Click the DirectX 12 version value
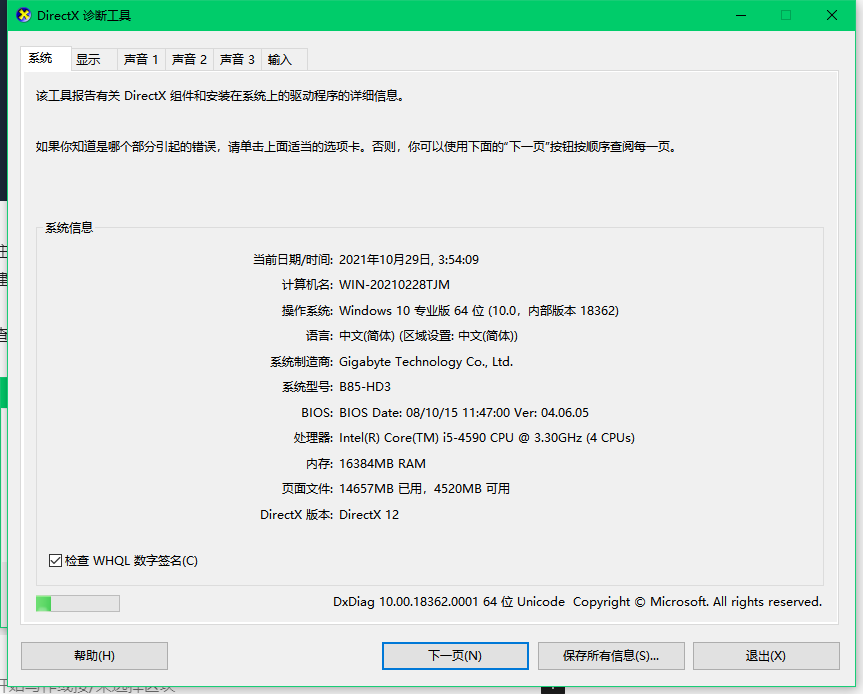Image resolution: width=863 pixels, height=694 pixels. 369,515
